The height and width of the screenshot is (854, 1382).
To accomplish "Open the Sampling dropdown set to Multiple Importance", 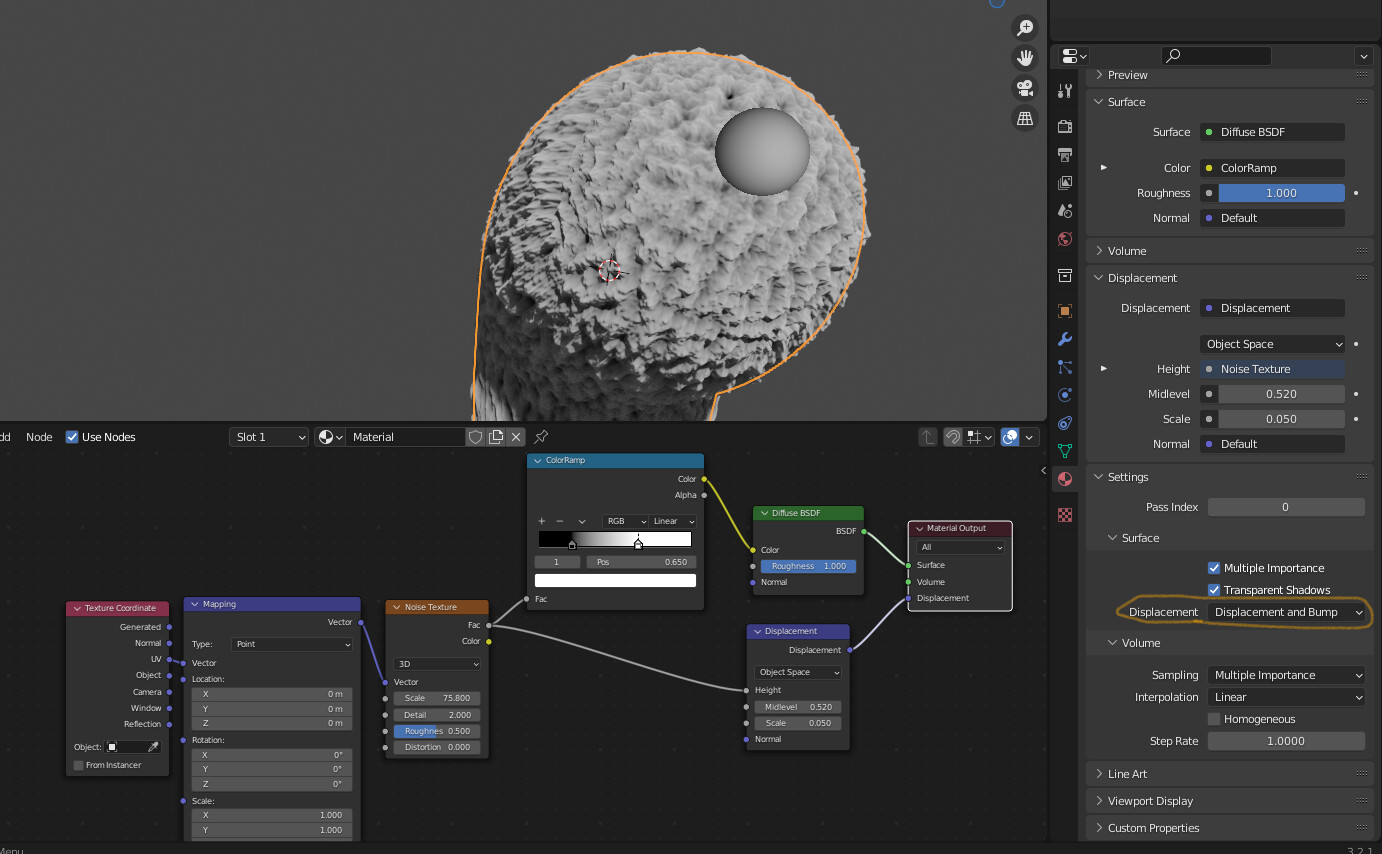I will [x=1285, y=675].
